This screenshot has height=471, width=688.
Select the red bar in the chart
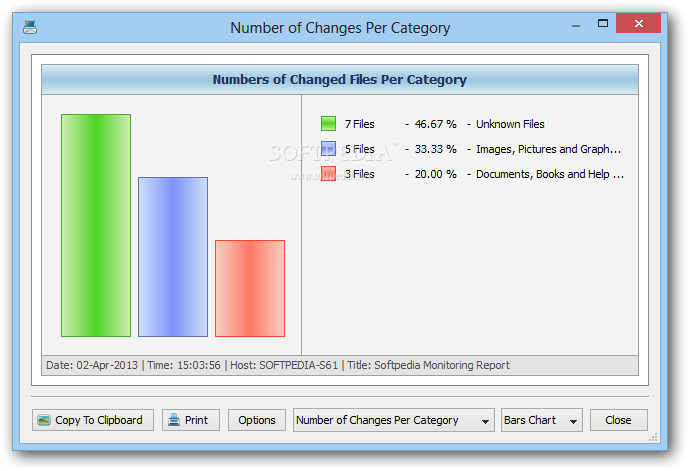point(250,288)
